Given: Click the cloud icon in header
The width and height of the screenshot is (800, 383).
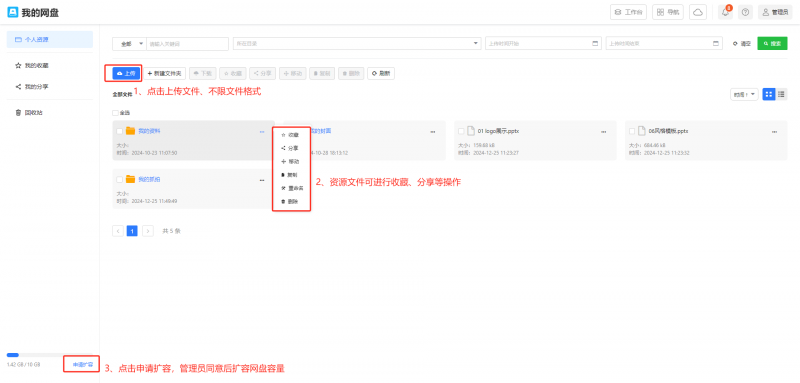Looking at the screenshot, I should pyautogui.click(x=697, y=12).
